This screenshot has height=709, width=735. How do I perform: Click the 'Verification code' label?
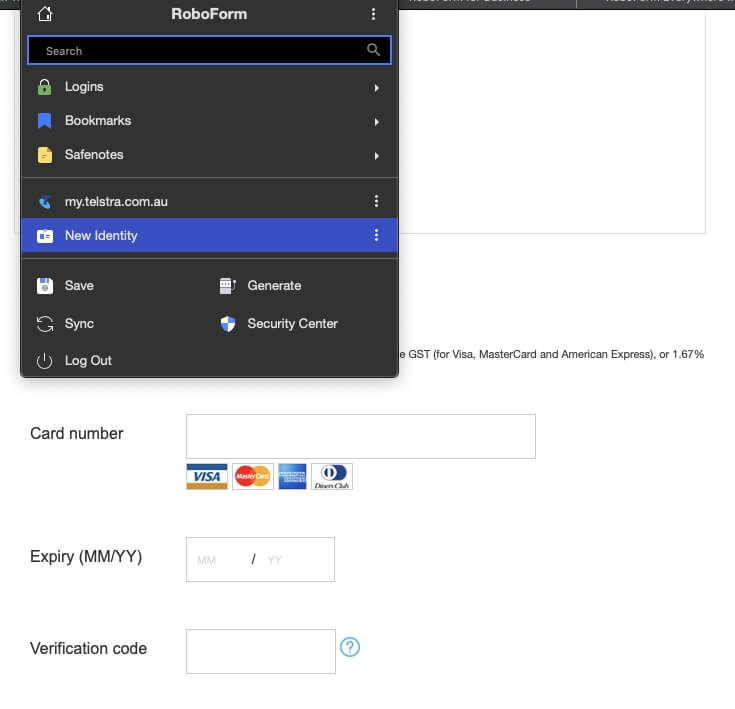pos(89,649)
